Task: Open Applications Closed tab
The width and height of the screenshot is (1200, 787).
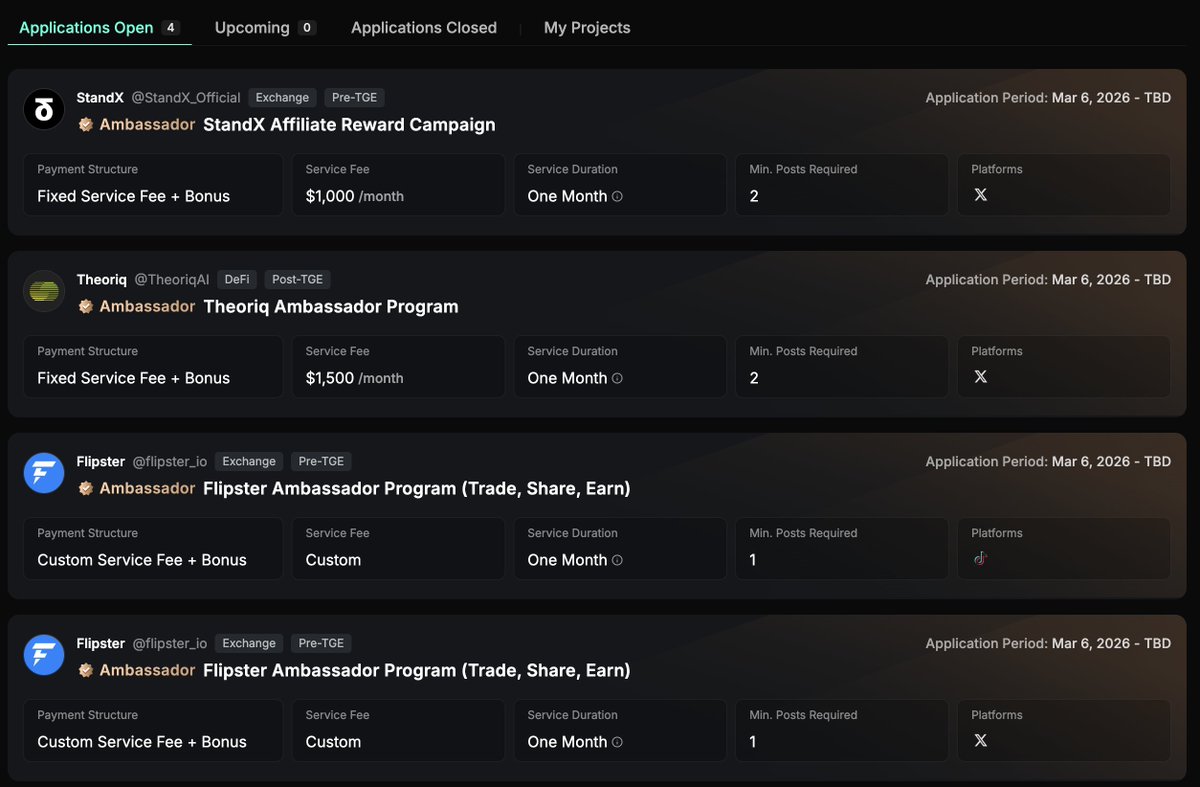Action: tap(424, 28)
